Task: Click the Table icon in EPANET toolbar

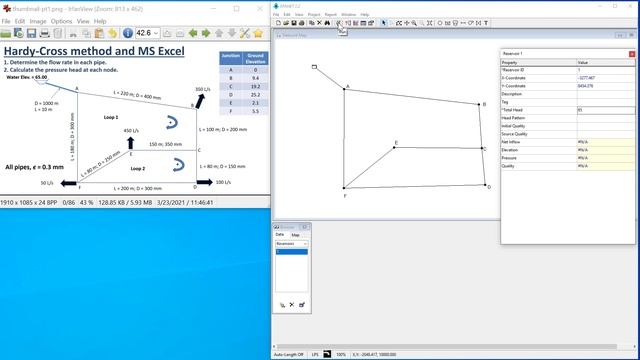Action: click(363, 23)
